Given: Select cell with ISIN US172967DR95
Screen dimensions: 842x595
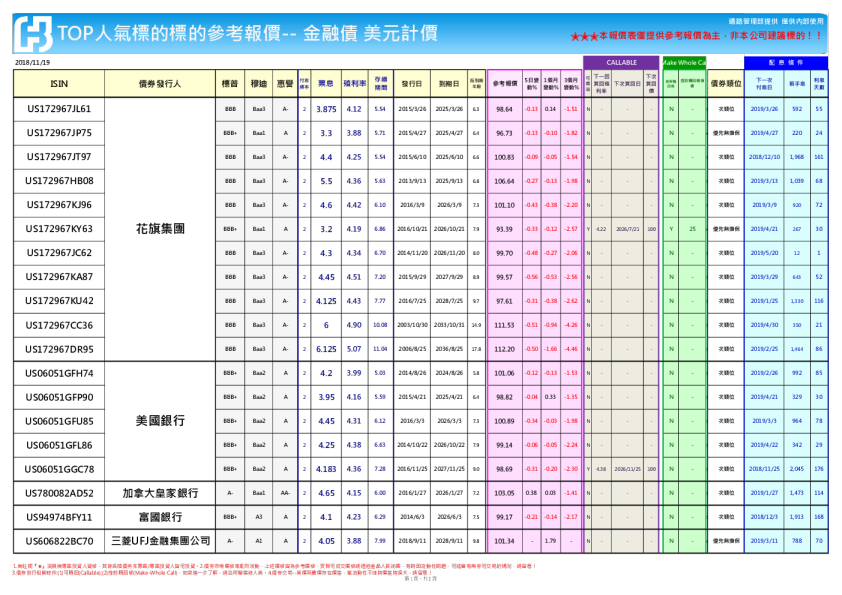Looking at the screenshot, I should point(59,349).
